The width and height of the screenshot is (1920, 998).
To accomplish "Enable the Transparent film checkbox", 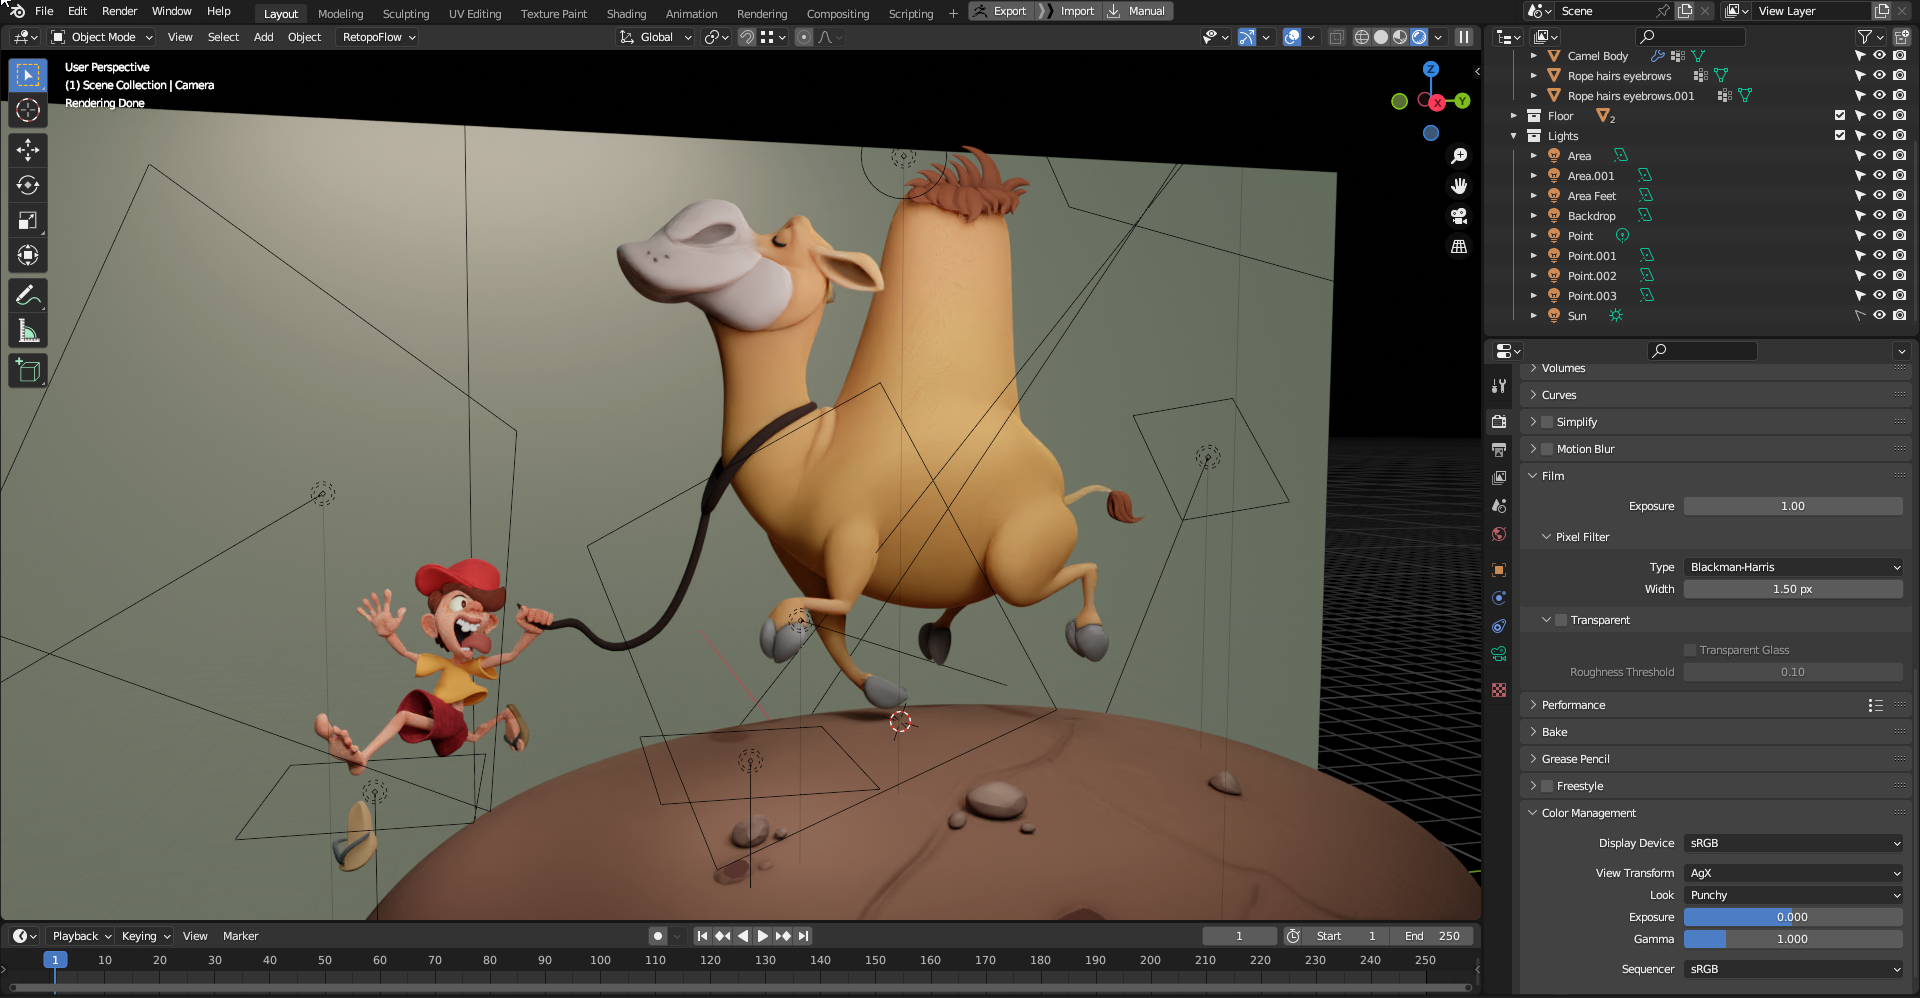I will 1561,620.
